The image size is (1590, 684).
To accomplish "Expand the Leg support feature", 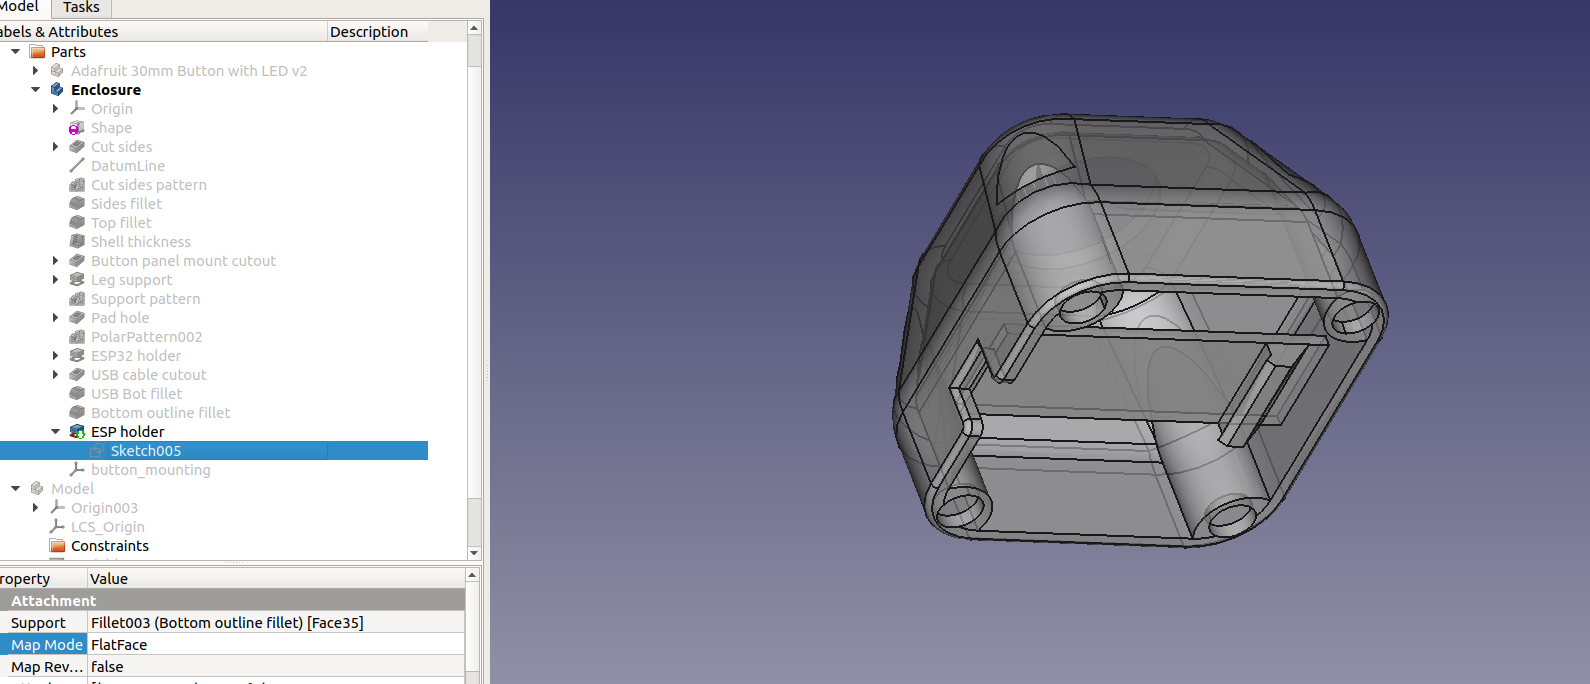I will [55, 280].
